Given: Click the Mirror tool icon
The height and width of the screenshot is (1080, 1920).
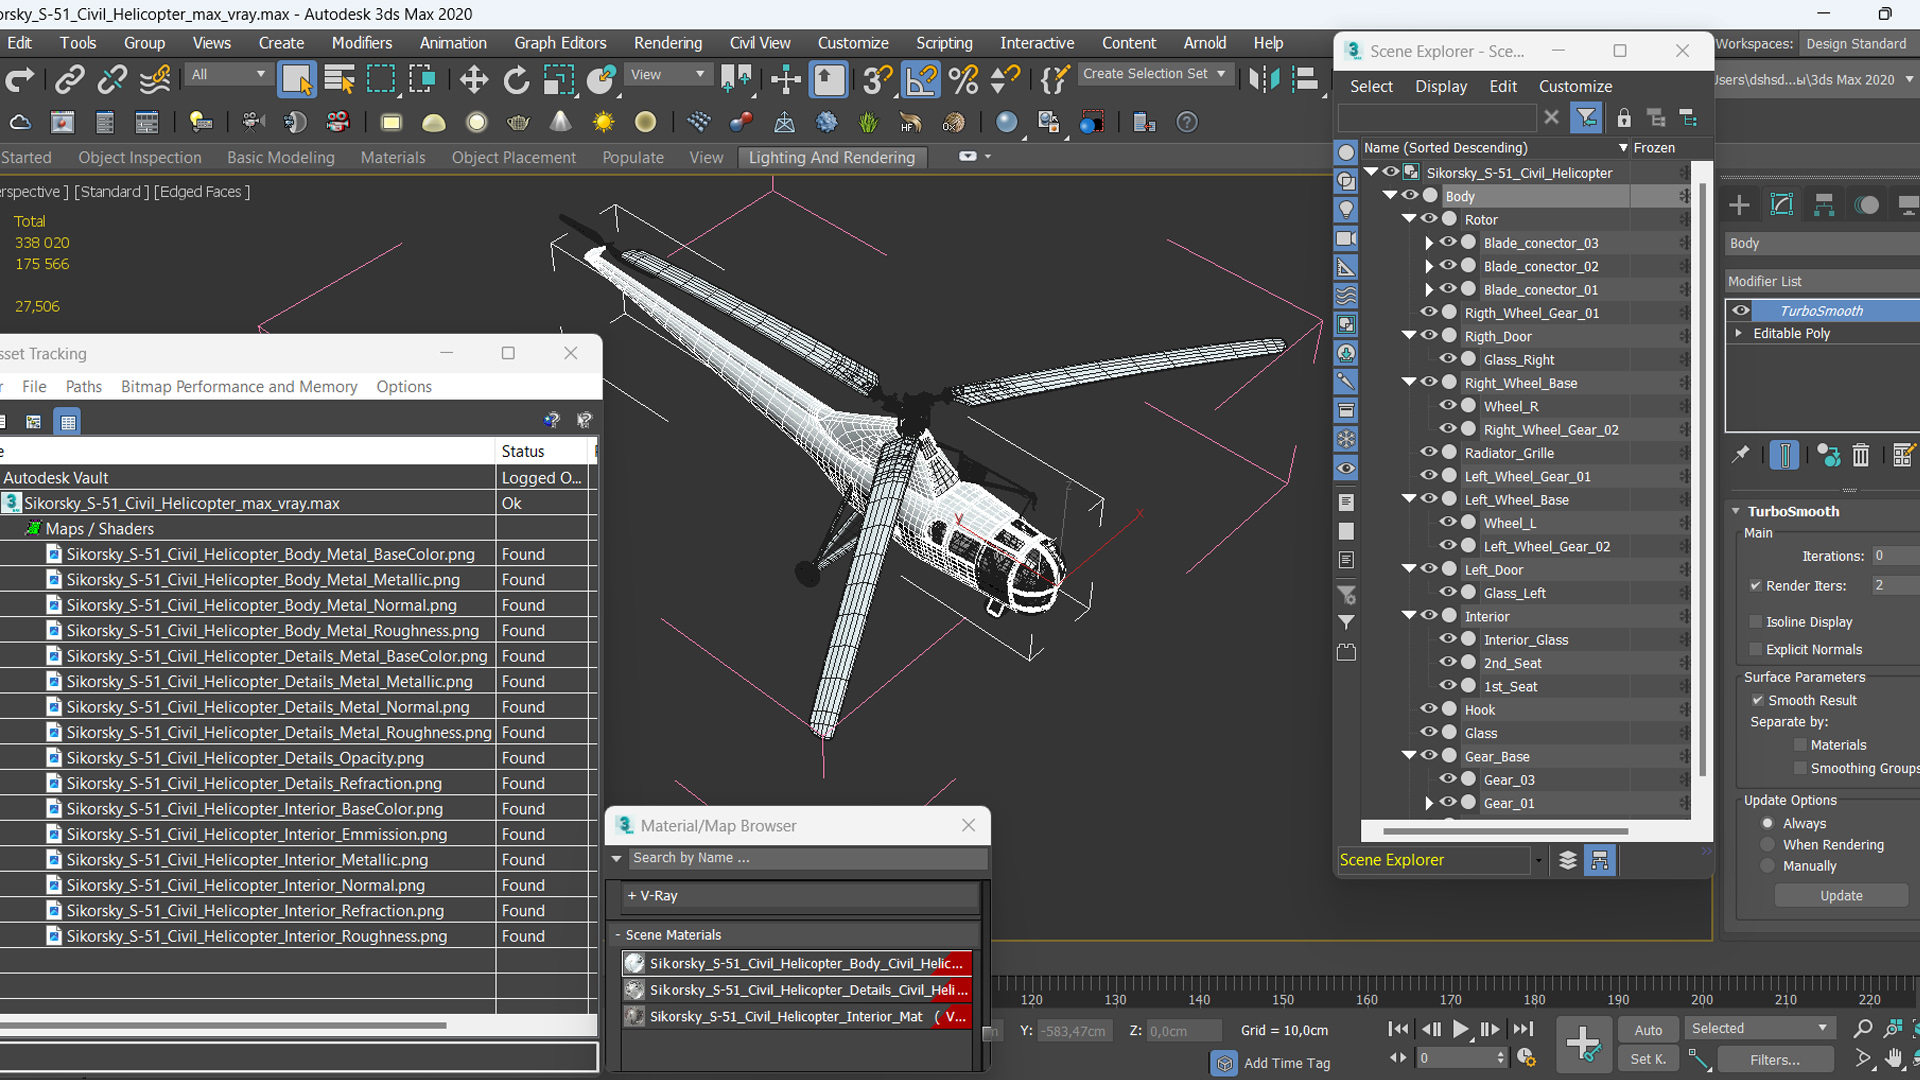Looking at the screenshot, I should 1264,79.
